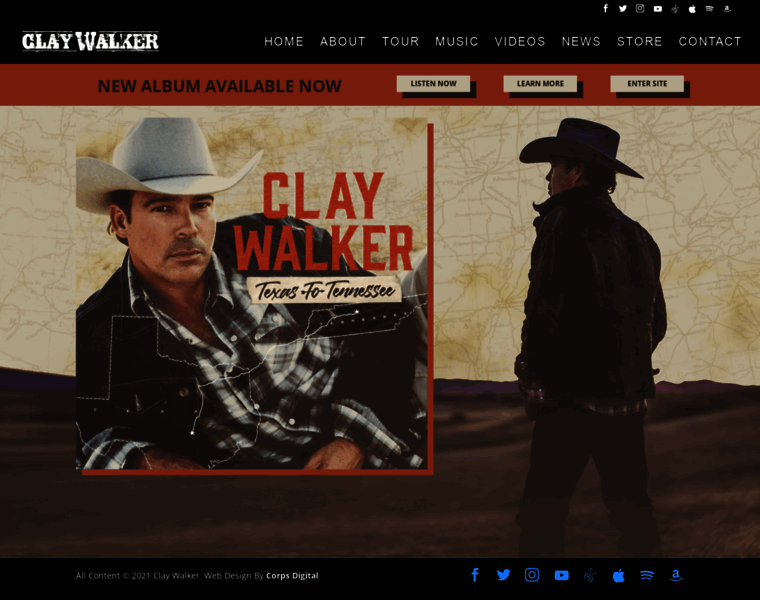Open CONTACT from the navigation bar

710,42
